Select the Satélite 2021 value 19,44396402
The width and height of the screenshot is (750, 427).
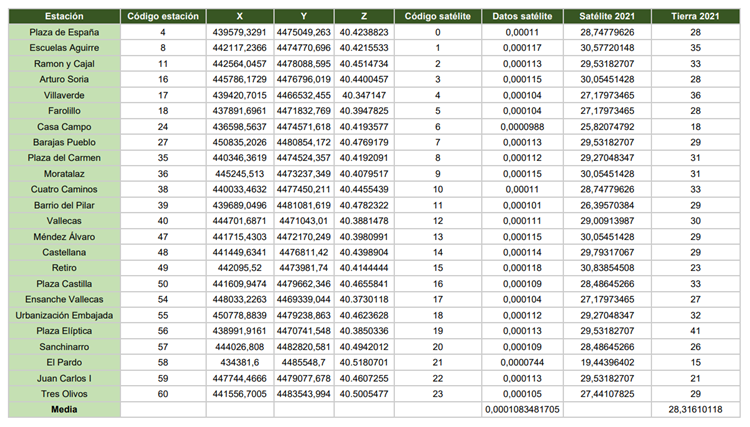[x=606, y=362]
